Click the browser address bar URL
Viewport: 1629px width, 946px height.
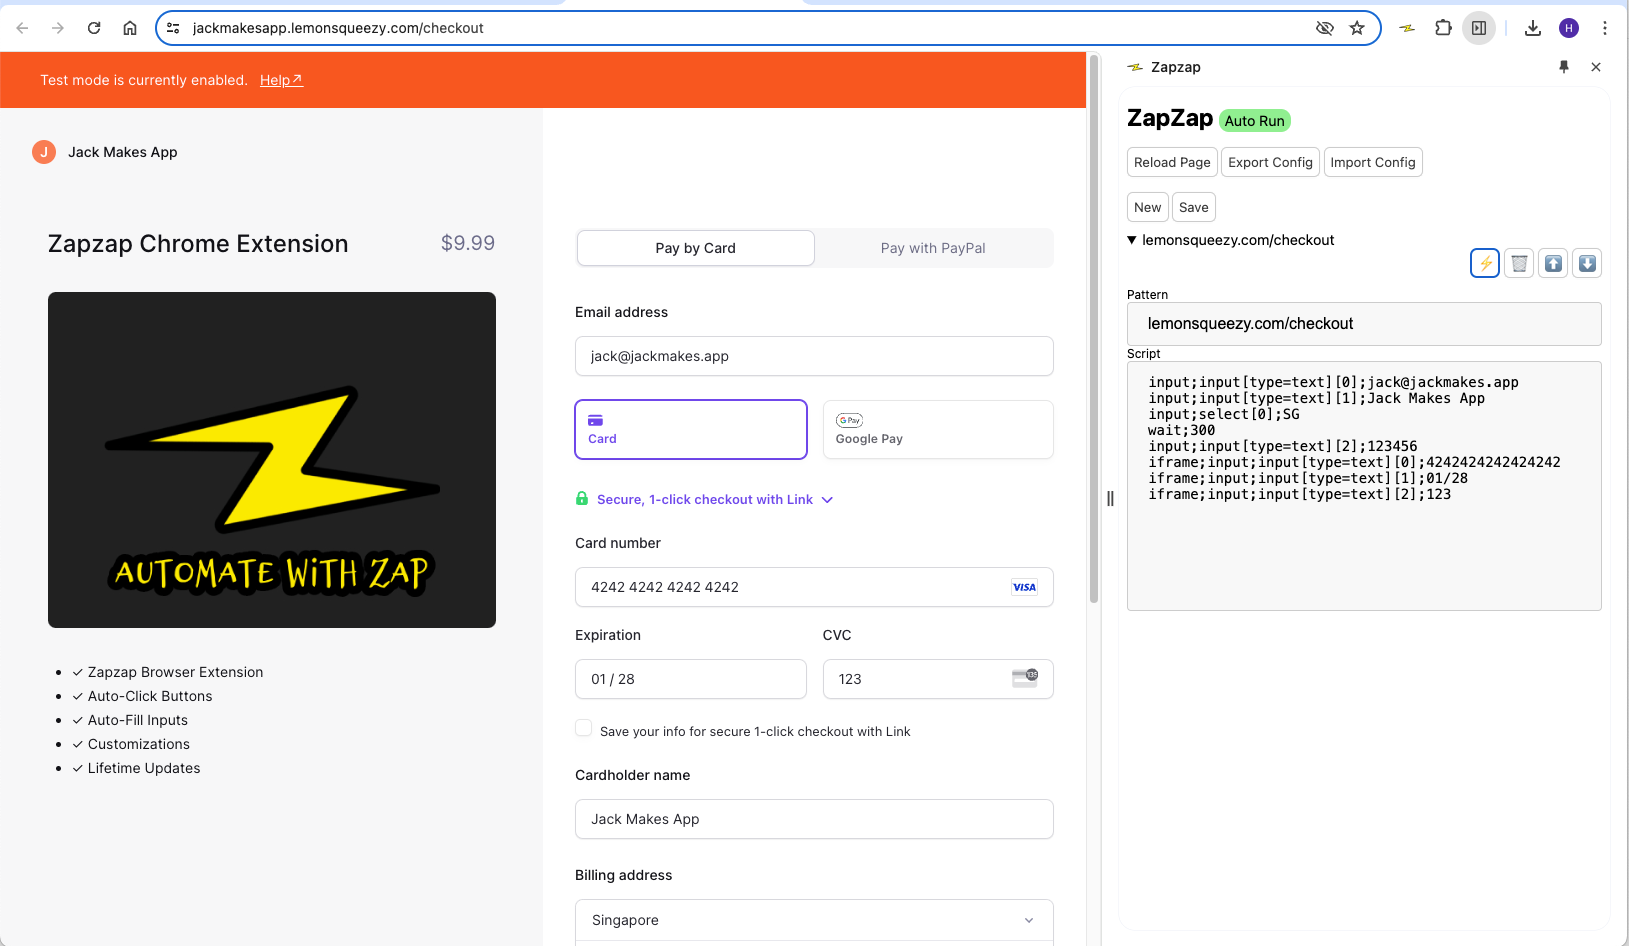(338, 28)
